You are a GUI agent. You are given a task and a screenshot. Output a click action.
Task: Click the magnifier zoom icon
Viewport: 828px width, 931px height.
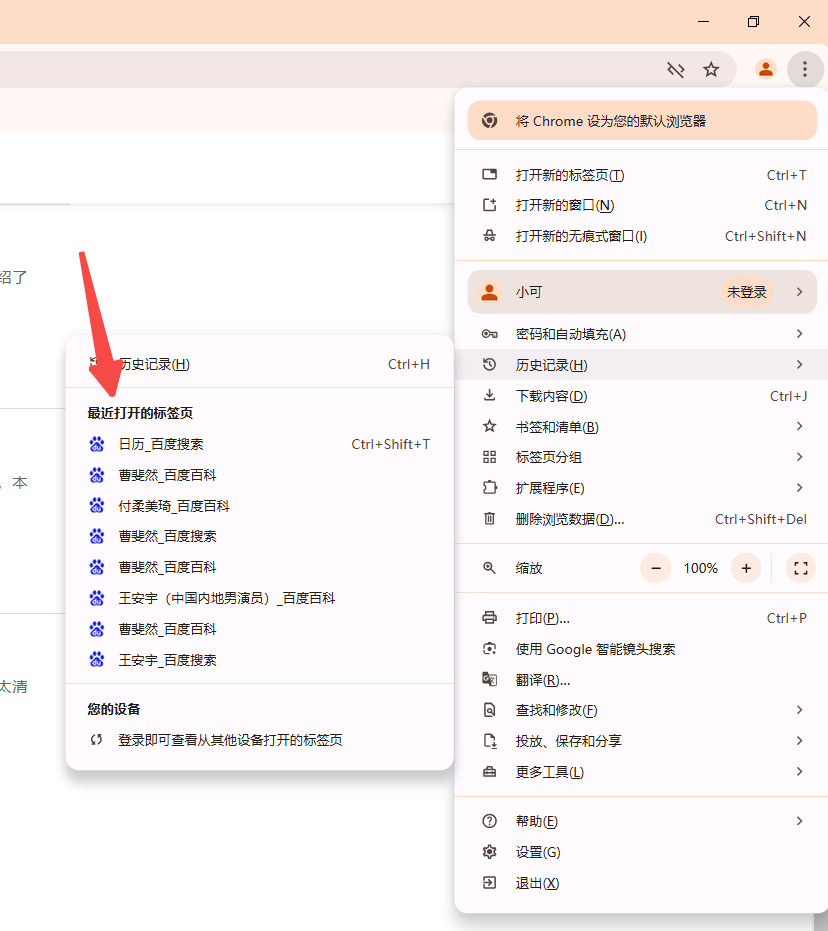click(489, 568)
